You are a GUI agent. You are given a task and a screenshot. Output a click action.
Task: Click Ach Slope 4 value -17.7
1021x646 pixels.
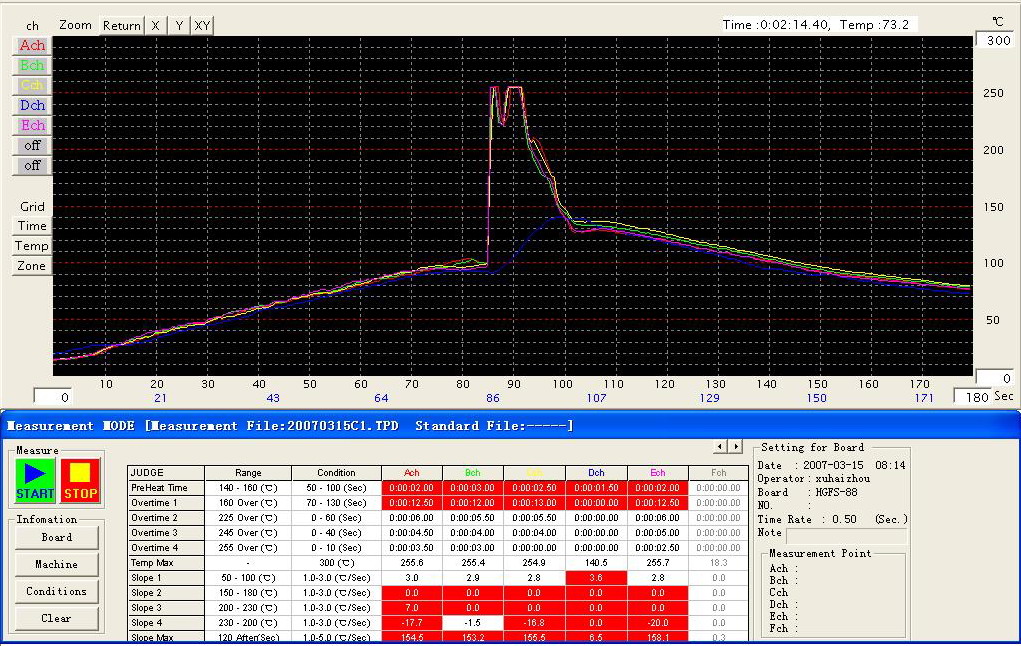tap(412, 623)
